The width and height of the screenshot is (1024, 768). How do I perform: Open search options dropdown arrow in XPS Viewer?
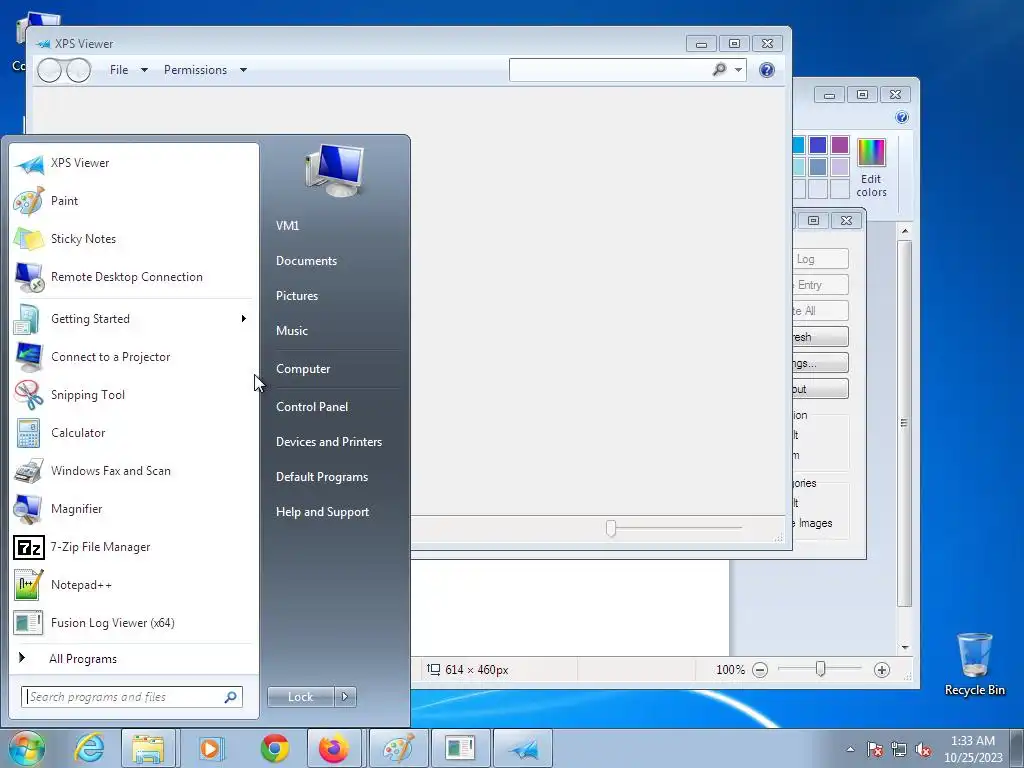pyautogui.click(x=738, y=69)
